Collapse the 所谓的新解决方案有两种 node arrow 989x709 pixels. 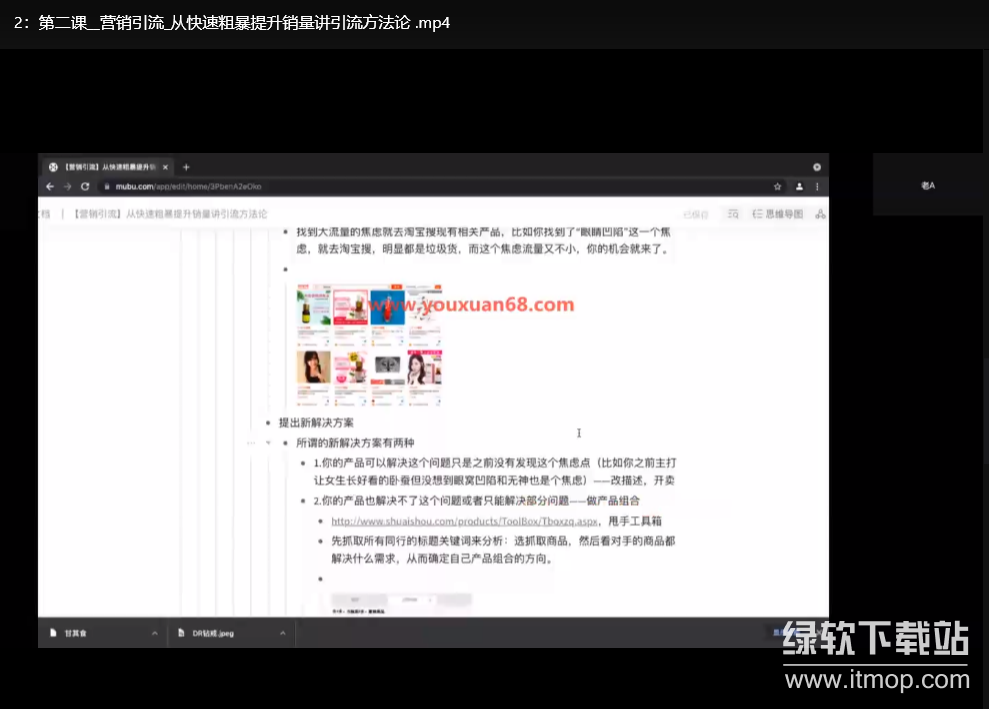pyautogui.click(x=269, y=443)
